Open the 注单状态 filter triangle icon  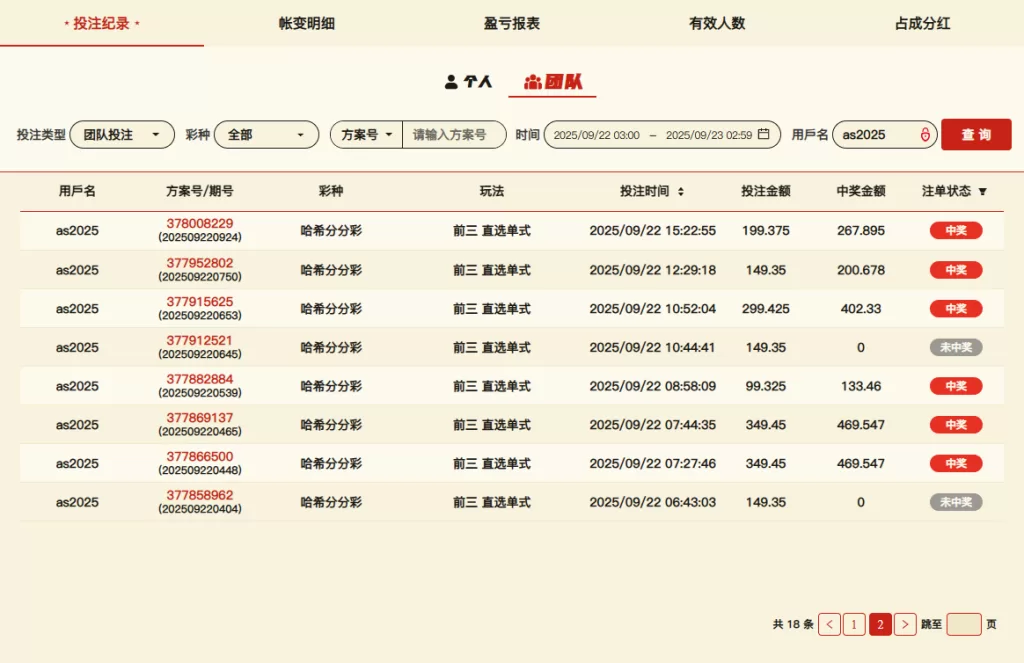983,191
